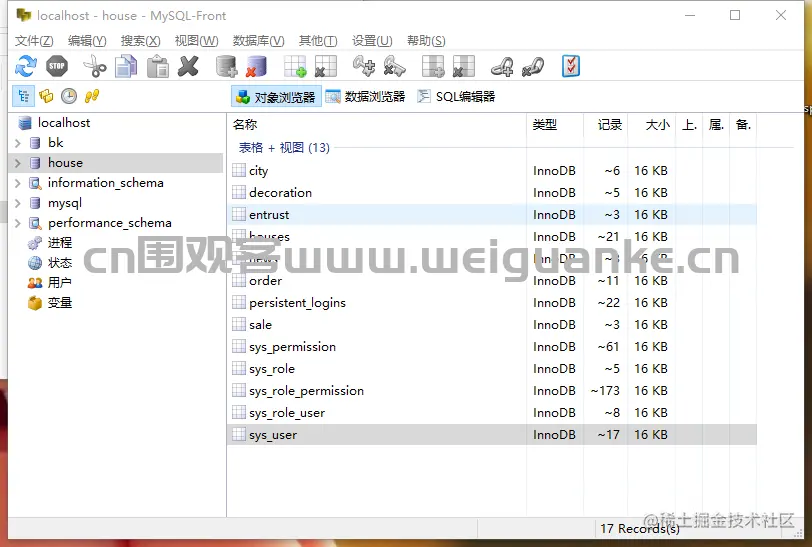The height and width of the screenshot is (547, 812).
Task: Switch to 对象浏览器 tab
Action: 276,97
